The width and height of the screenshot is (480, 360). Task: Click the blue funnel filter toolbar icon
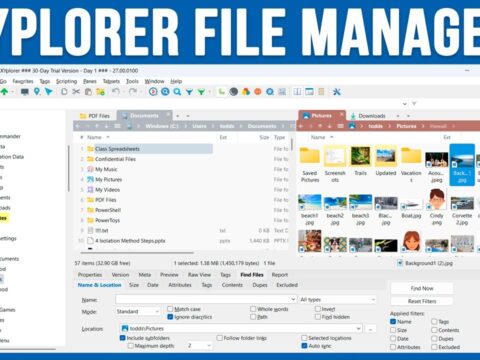click(x=189, y=92)
